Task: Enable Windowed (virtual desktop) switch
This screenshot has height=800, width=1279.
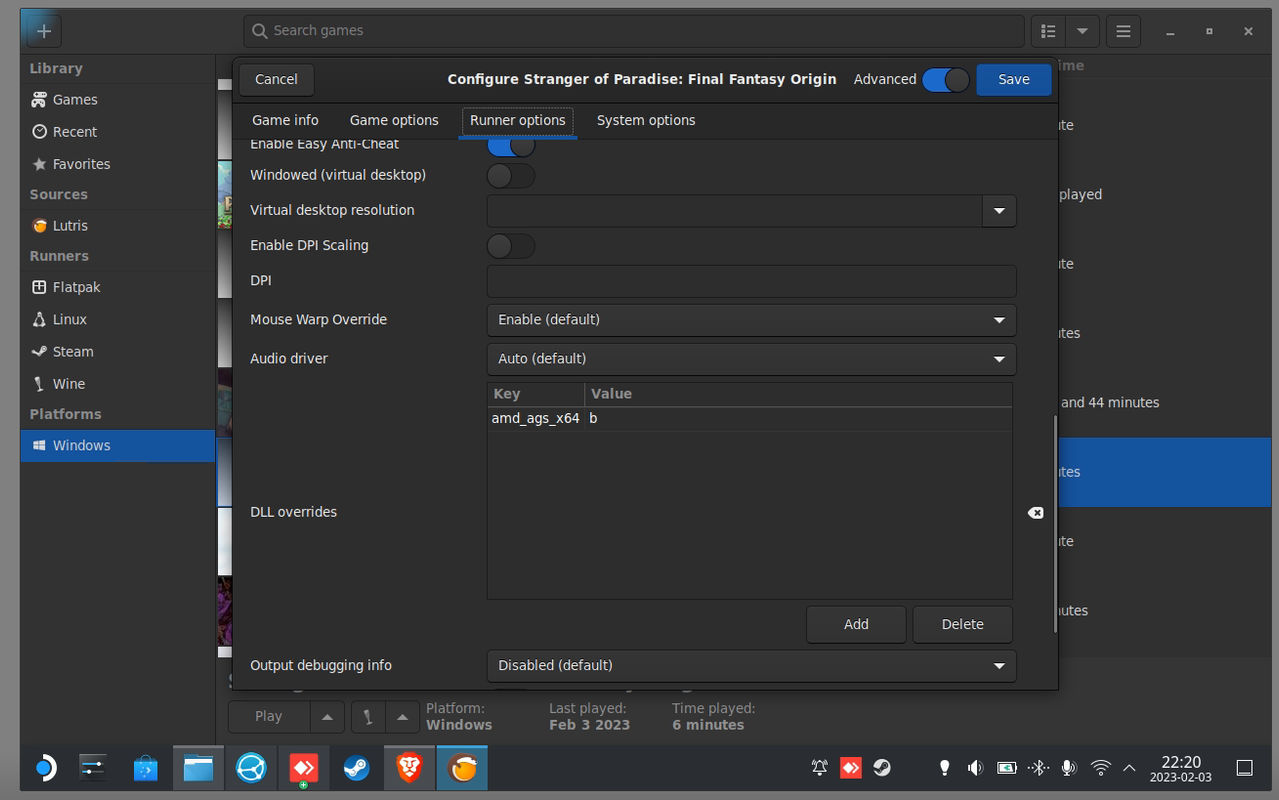Action: 511,176
